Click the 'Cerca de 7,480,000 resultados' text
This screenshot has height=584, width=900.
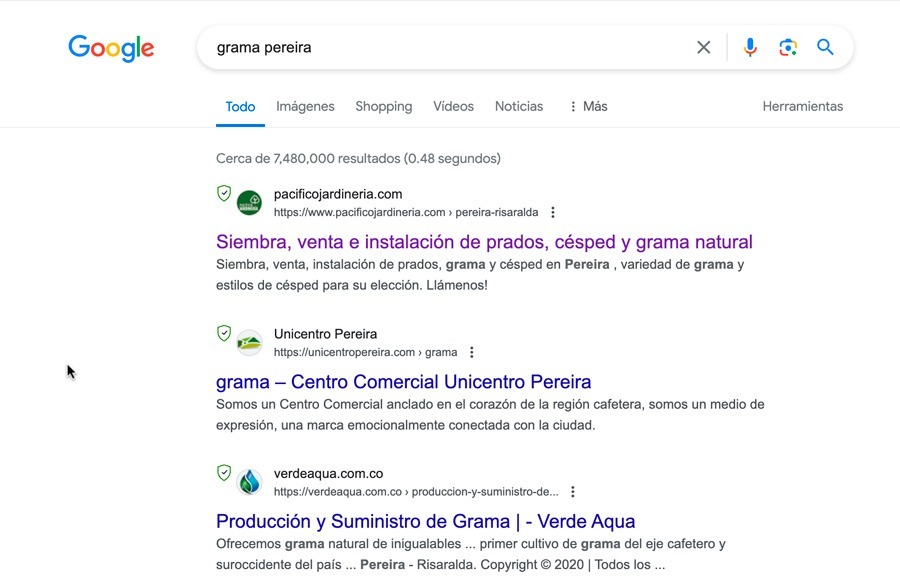(x=358, y=158)
